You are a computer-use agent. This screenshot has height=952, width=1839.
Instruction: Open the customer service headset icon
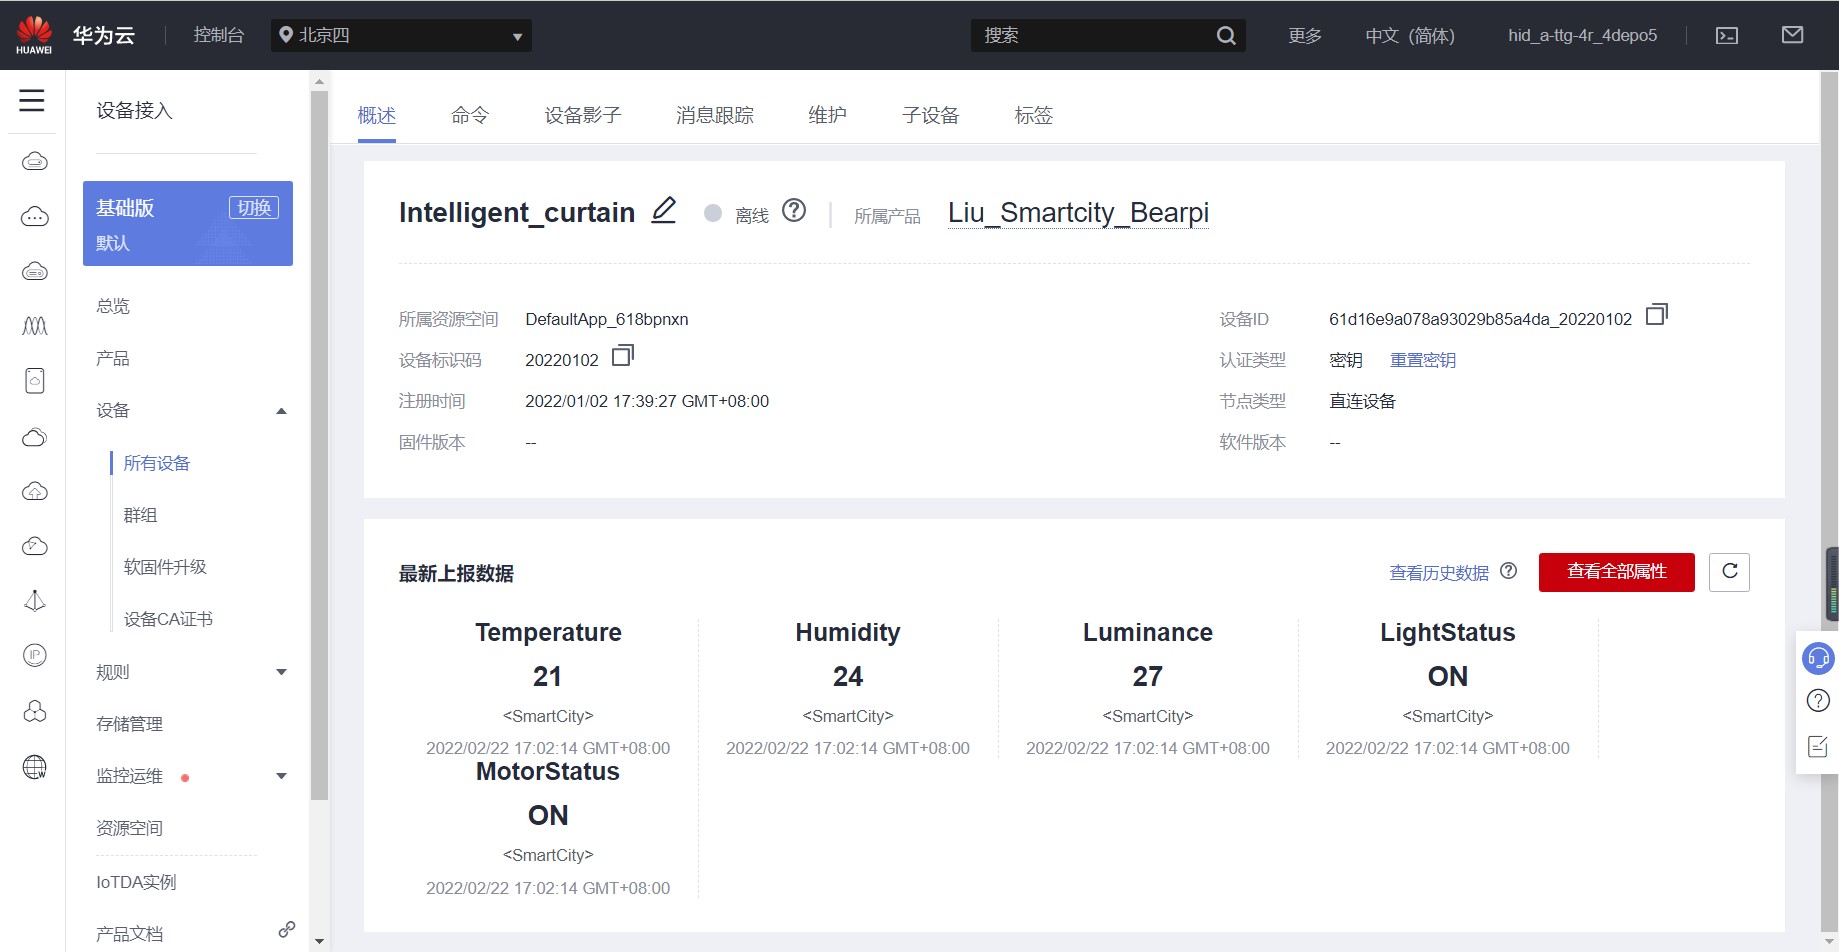(x=1818, y=658)
